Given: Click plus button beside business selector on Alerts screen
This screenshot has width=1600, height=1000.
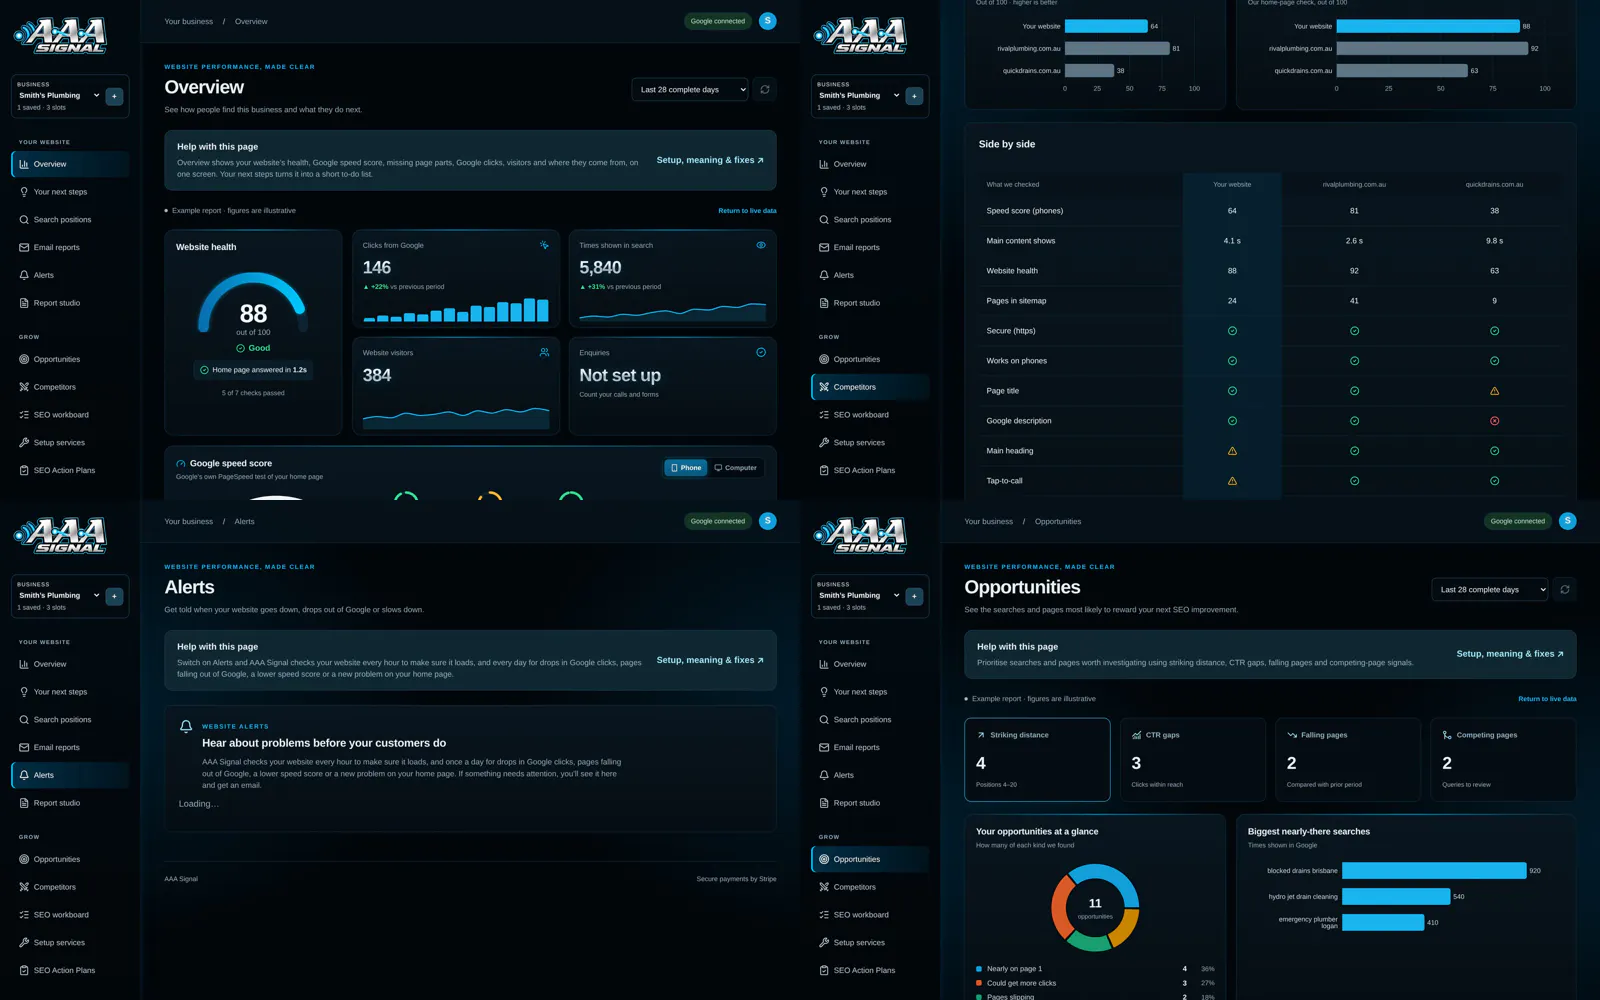Looking at the screenshot, I should pyautogui.click(x=114, y=596).
